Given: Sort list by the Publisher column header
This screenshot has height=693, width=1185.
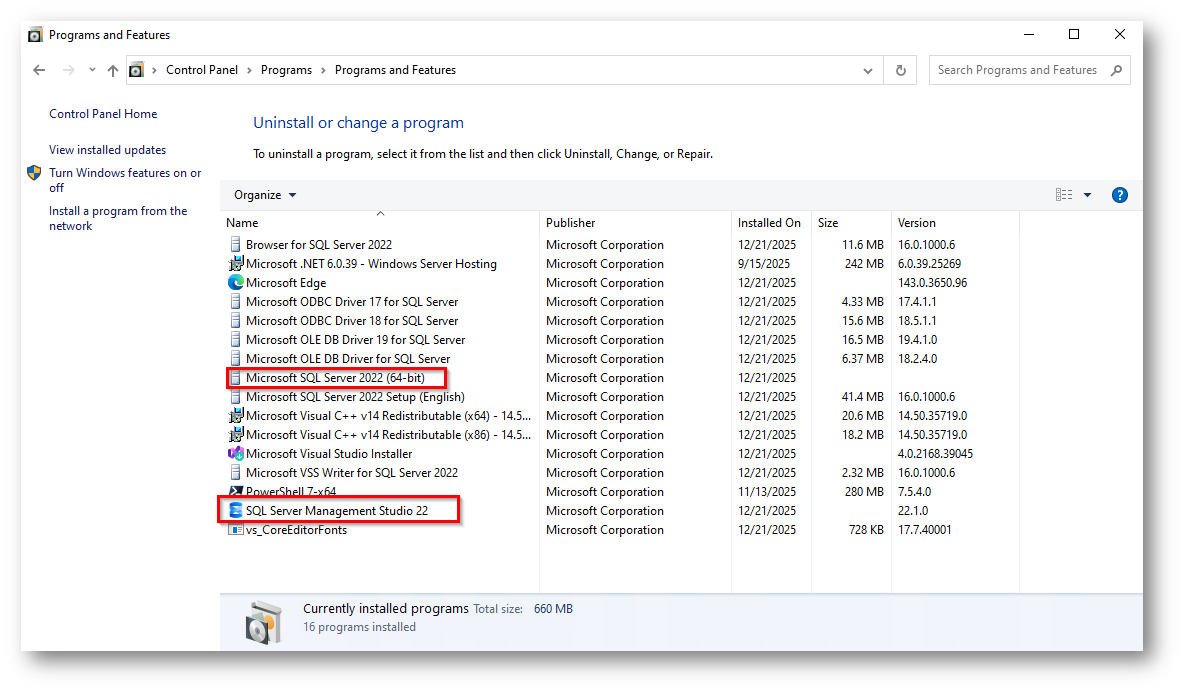Looking at the screenshot, I should pyautogui.click(x=571, y=223).
